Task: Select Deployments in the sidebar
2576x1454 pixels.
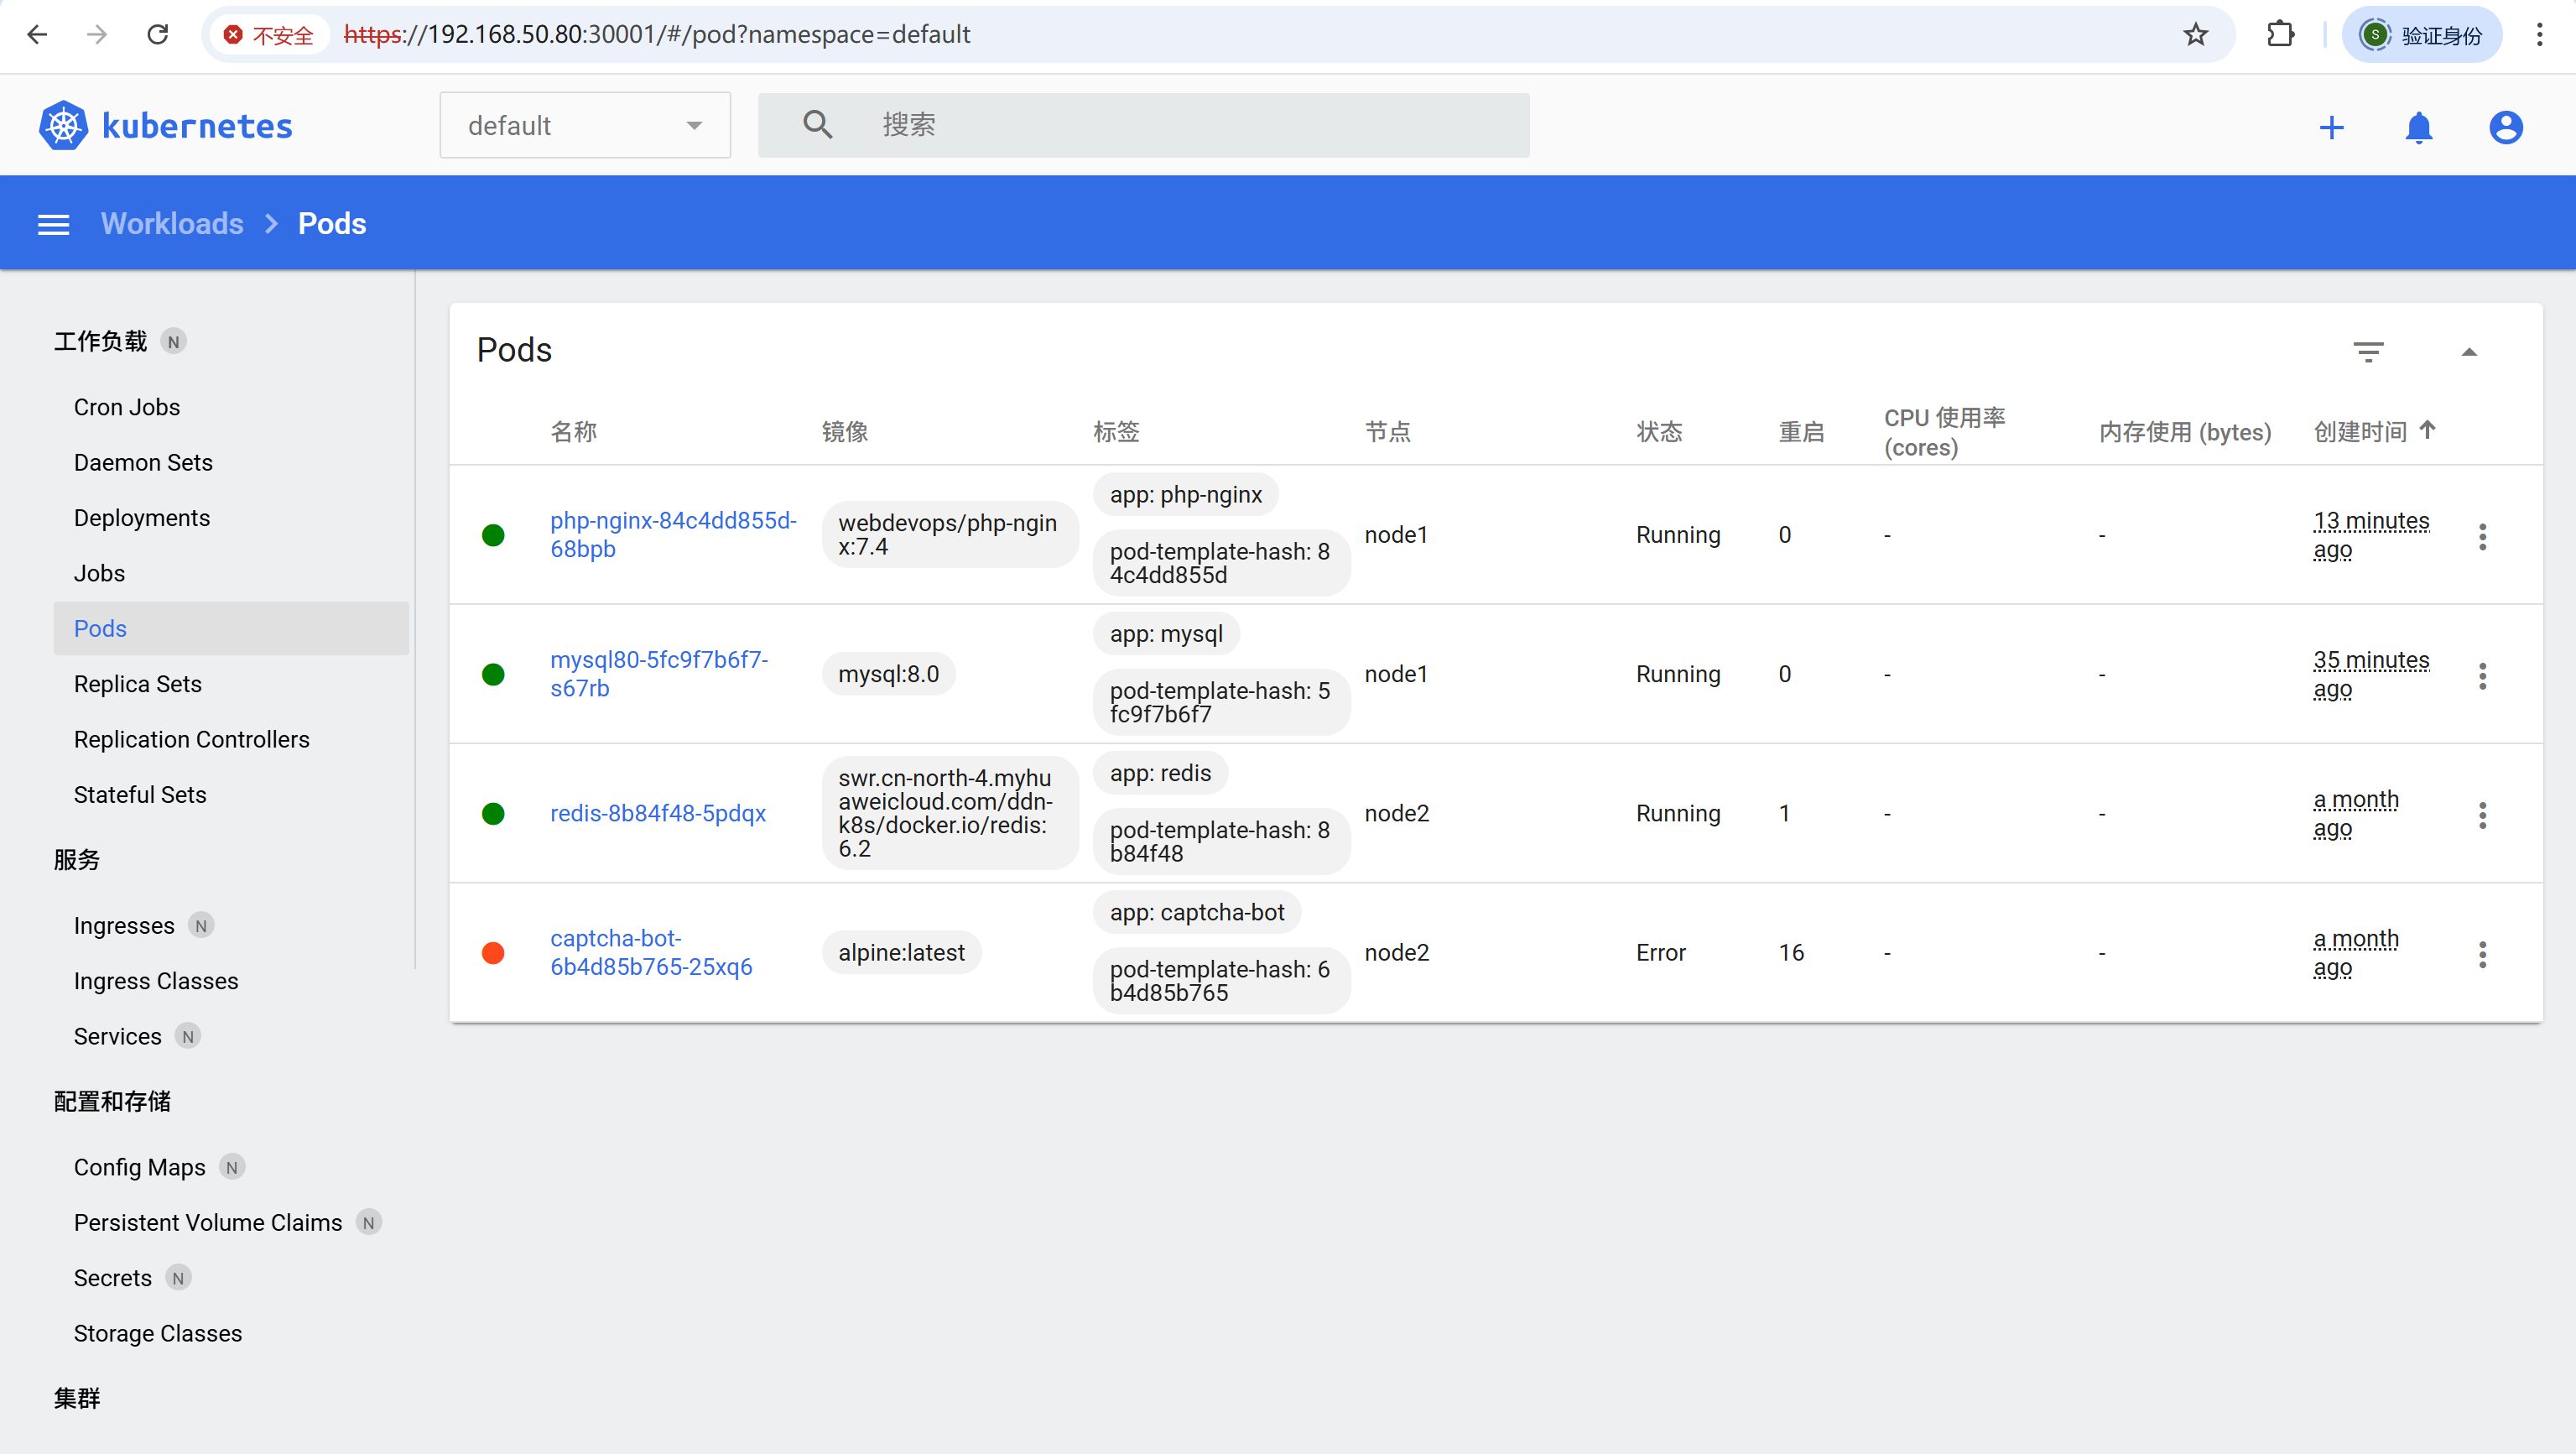Action: pos(141,518)
